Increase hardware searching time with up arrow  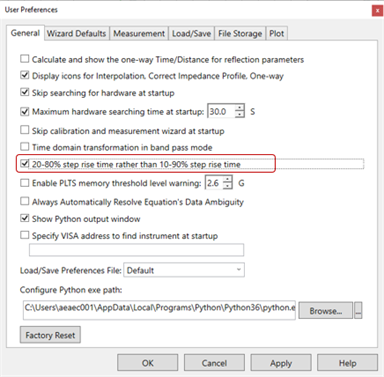[x=240, y=108]
